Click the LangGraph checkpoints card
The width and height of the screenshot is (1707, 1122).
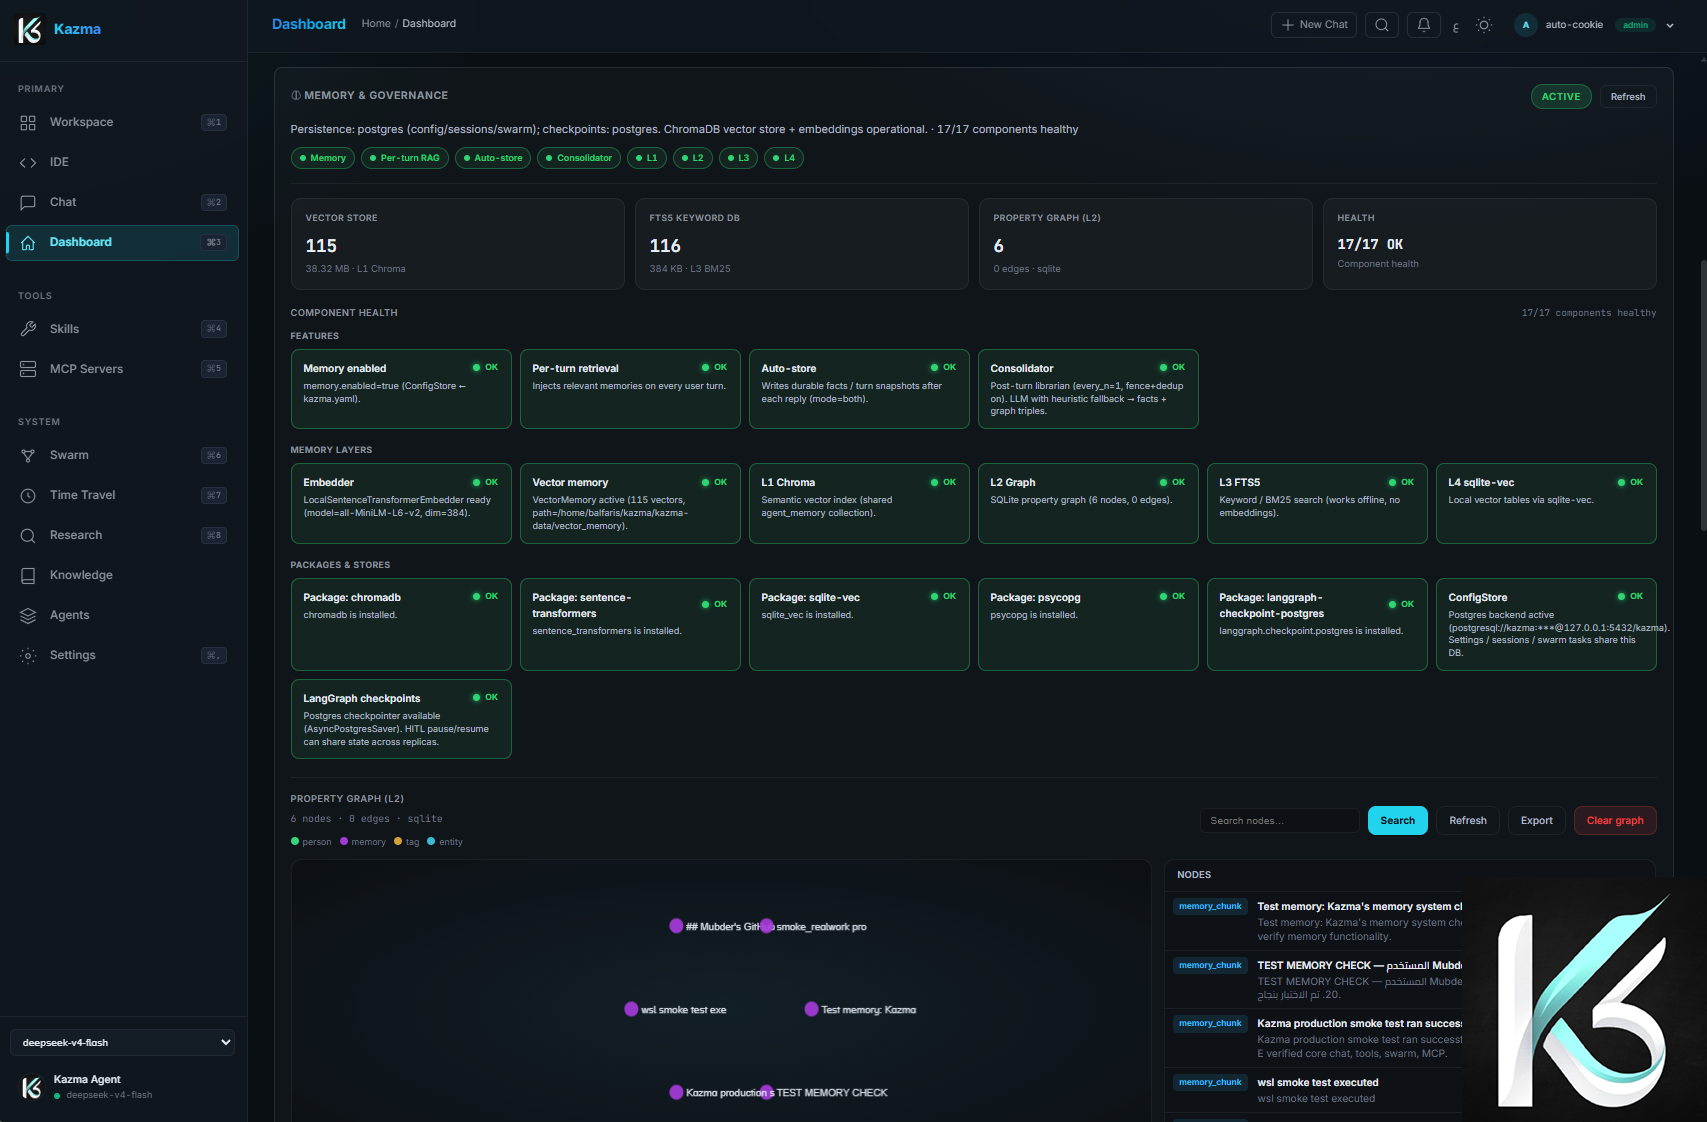401,719
